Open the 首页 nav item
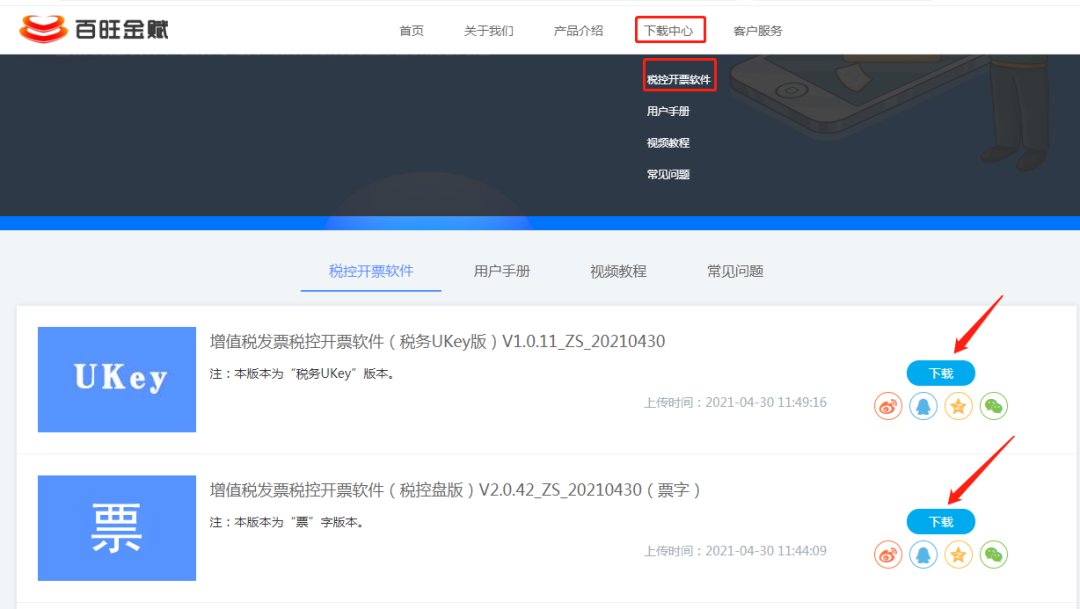The height and width of the screenshot is (609, 1080). (x=411, y=30)
